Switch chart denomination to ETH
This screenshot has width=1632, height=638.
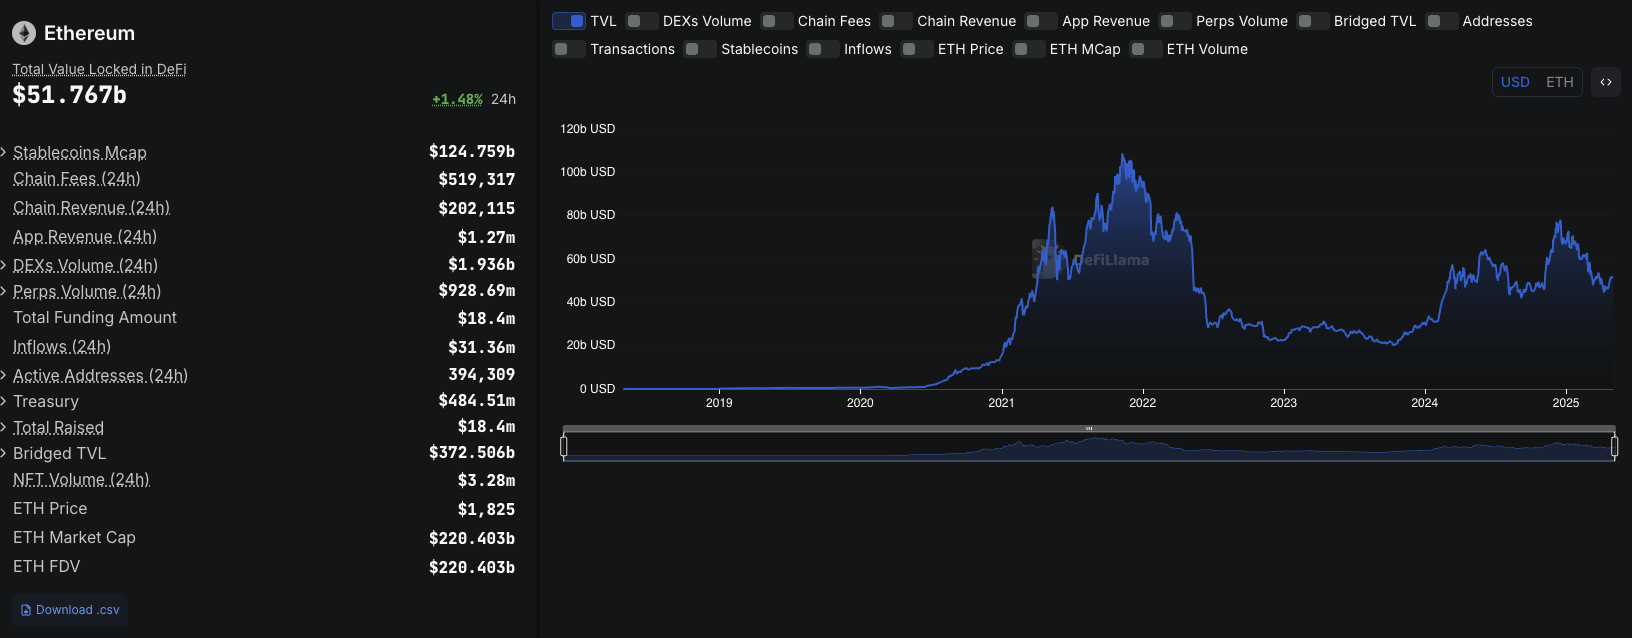click(x=1559, y=82)
